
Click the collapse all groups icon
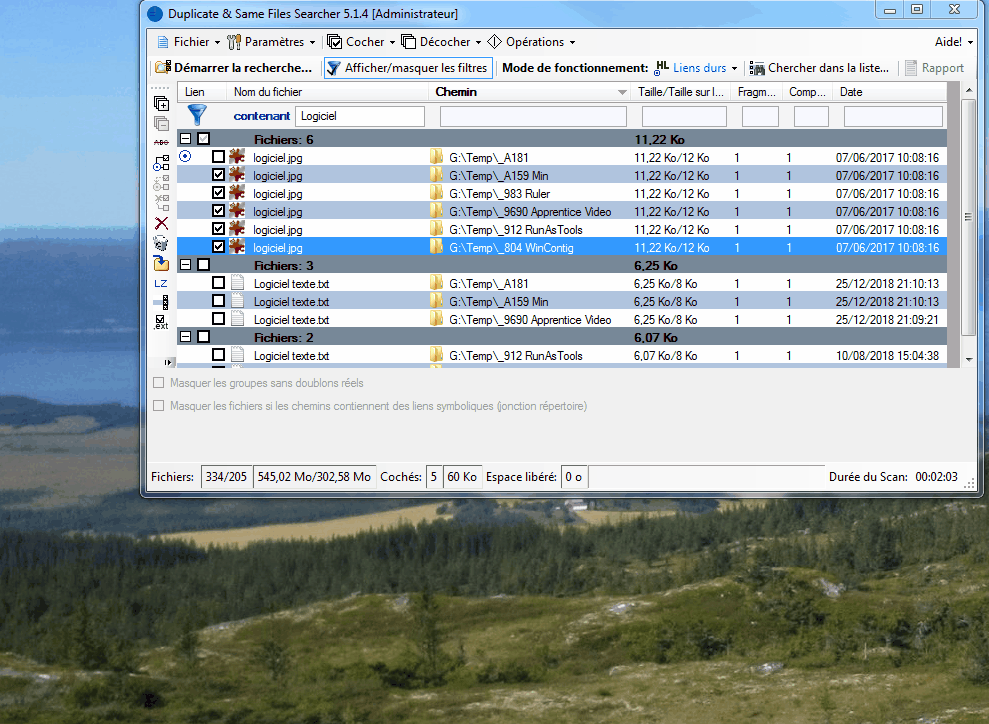tap(161, 123)
